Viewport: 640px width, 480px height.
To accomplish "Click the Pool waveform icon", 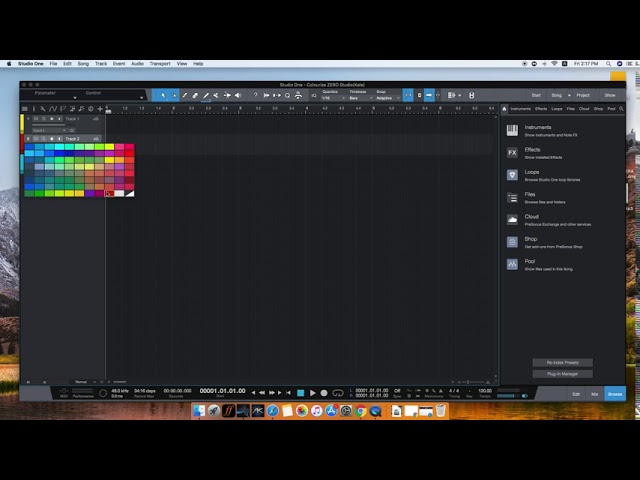I will (512, 264).
